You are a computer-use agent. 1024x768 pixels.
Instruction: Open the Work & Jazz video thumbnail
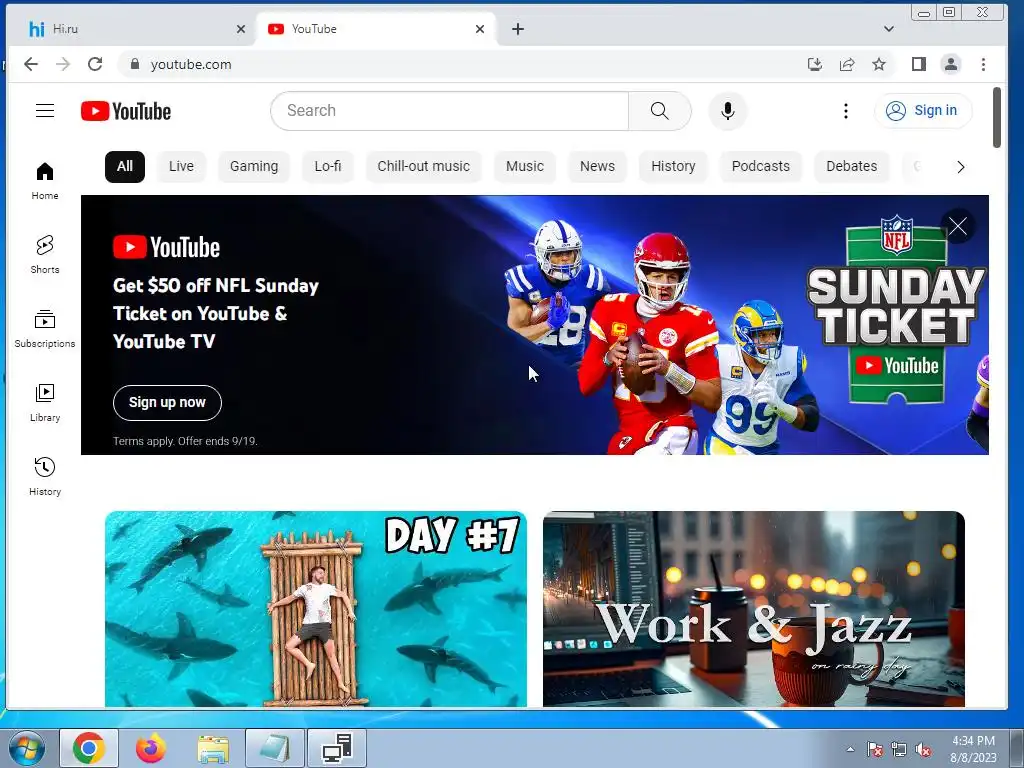(x=754, y=609)
